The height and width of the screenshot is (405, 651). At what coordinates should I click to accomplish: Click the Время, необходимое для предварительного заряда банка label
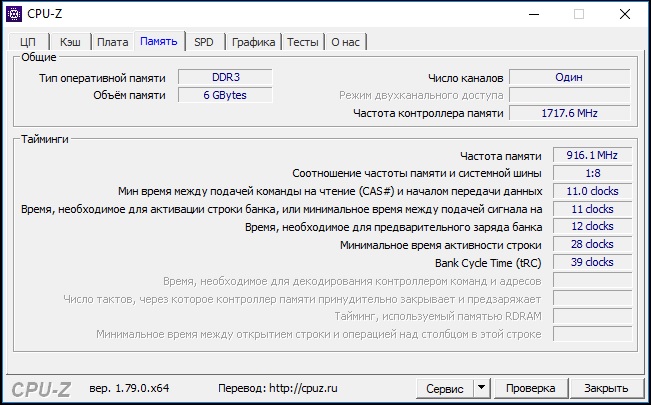point(393,227)
